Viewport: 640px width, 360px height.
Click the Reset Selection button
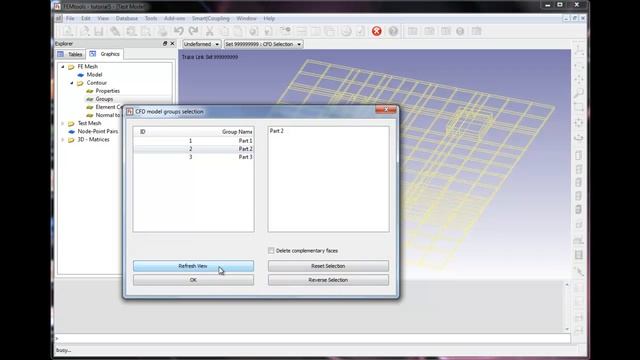click(328, 266)
